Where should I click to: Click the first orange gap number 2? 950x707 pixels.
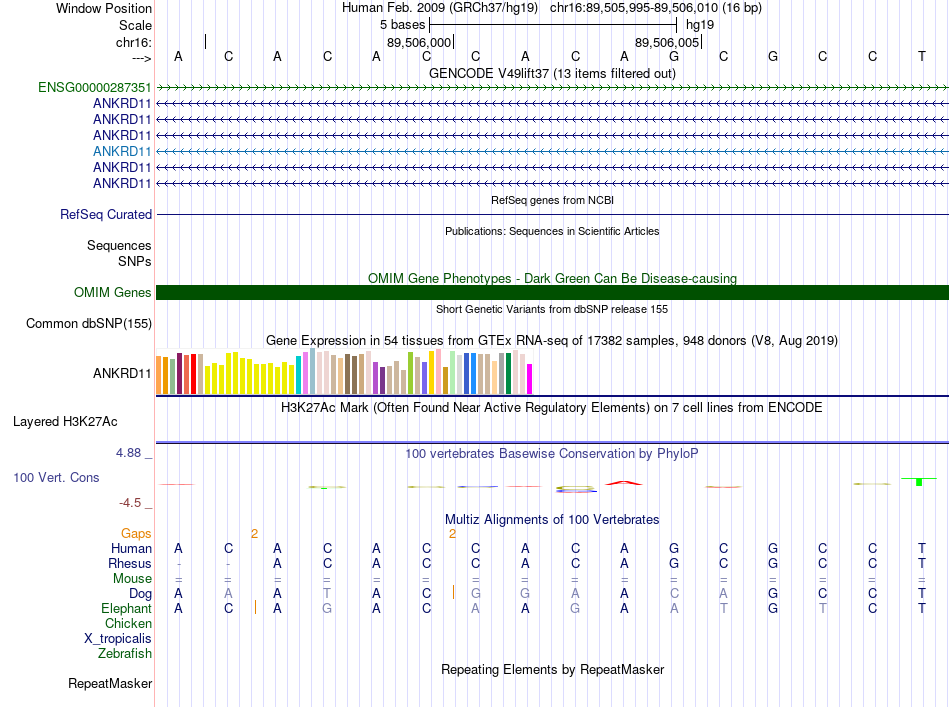point(254,534)
